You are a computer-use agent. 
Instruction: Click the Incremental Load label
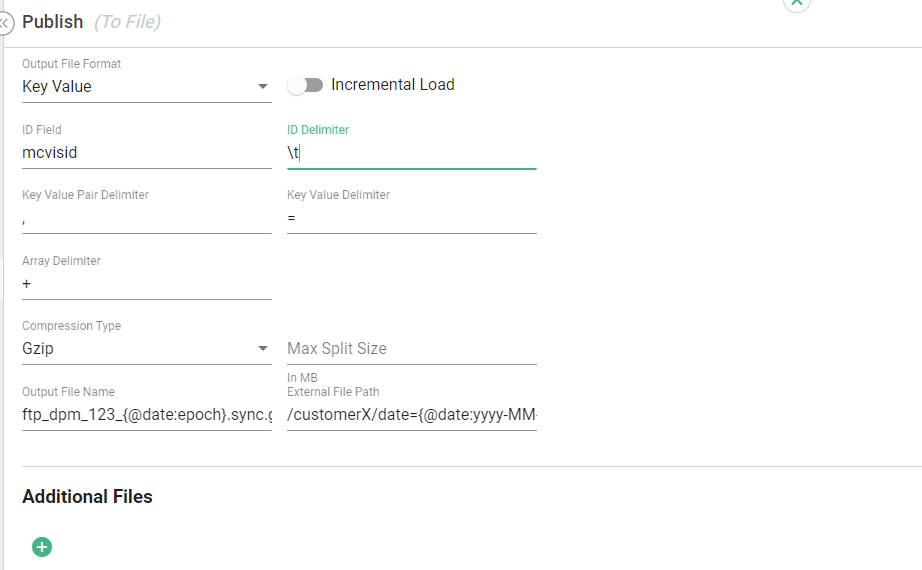tap(392, 85)
